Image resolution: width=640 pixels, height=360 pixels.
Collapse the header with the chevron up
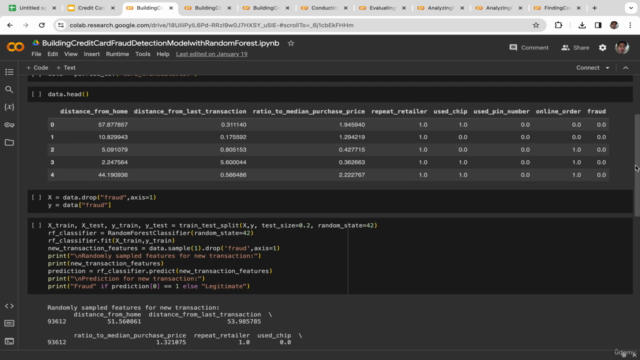pos(626,68)
